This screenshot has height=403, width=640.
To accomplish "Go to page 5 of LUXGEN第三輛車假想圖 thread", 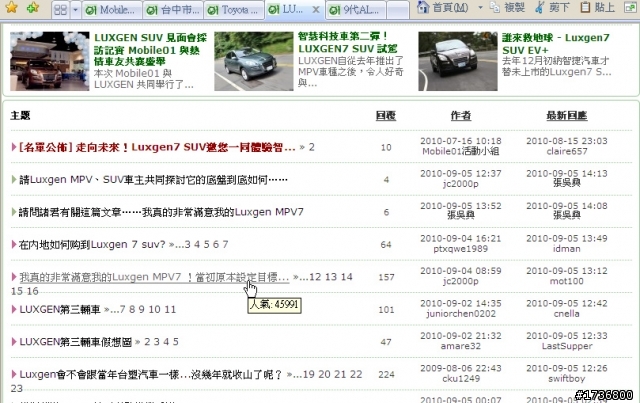I will tap(176, 342).
